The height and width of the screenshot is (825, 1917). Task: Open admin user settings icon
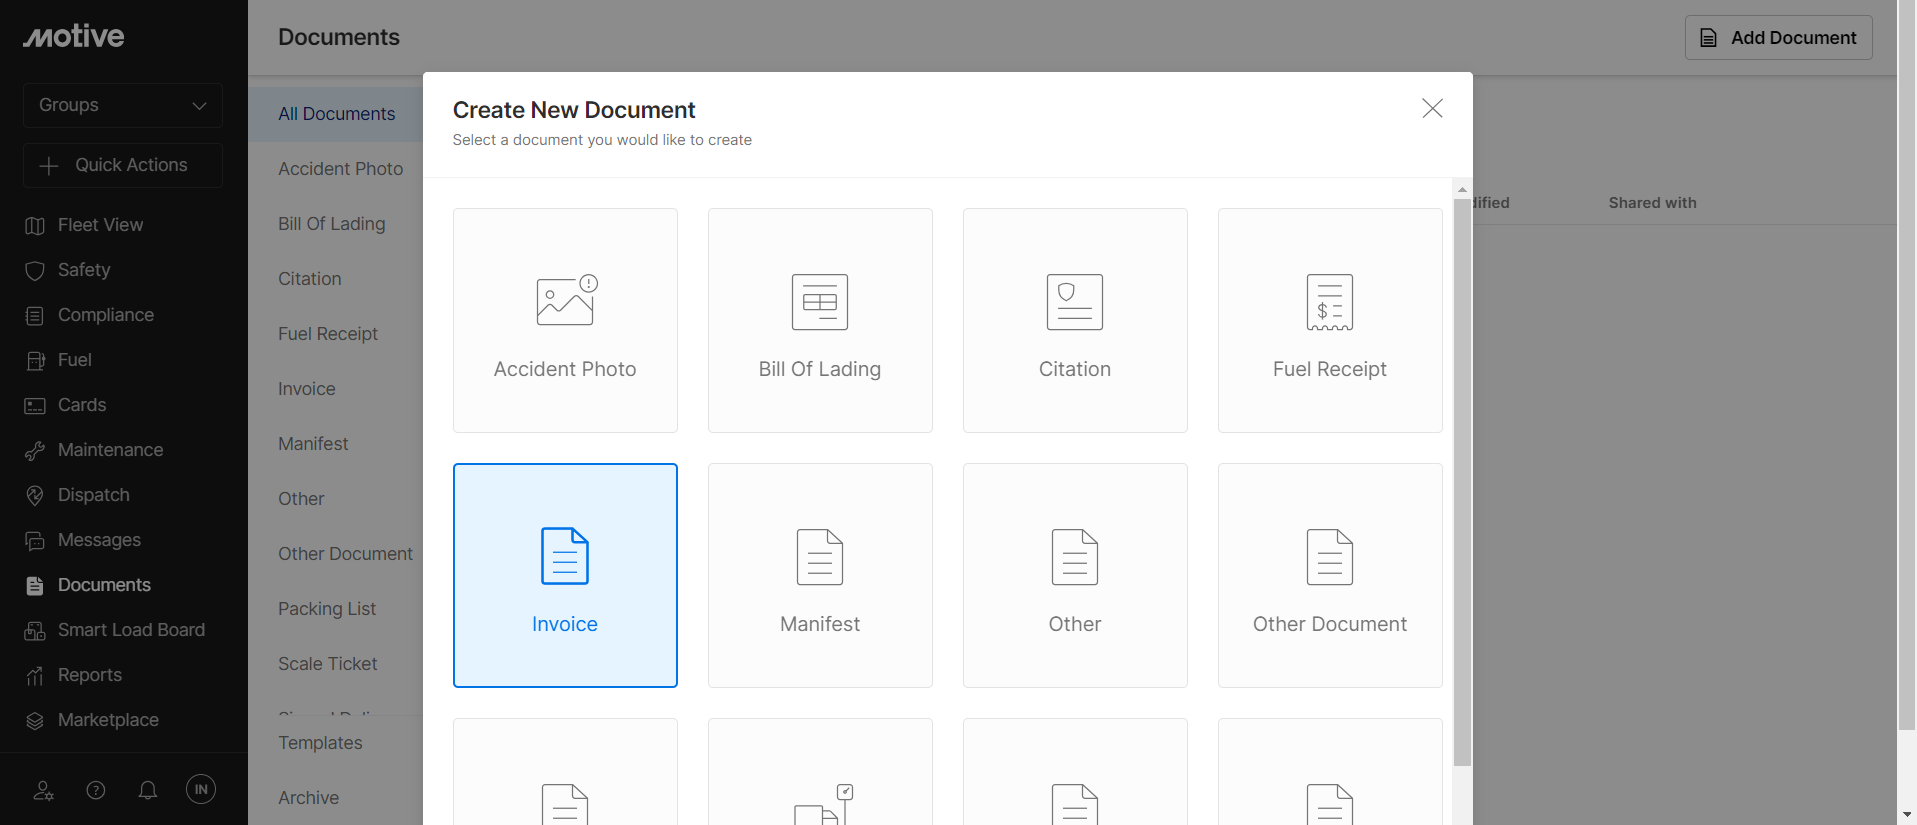click(x=44, y=790)
